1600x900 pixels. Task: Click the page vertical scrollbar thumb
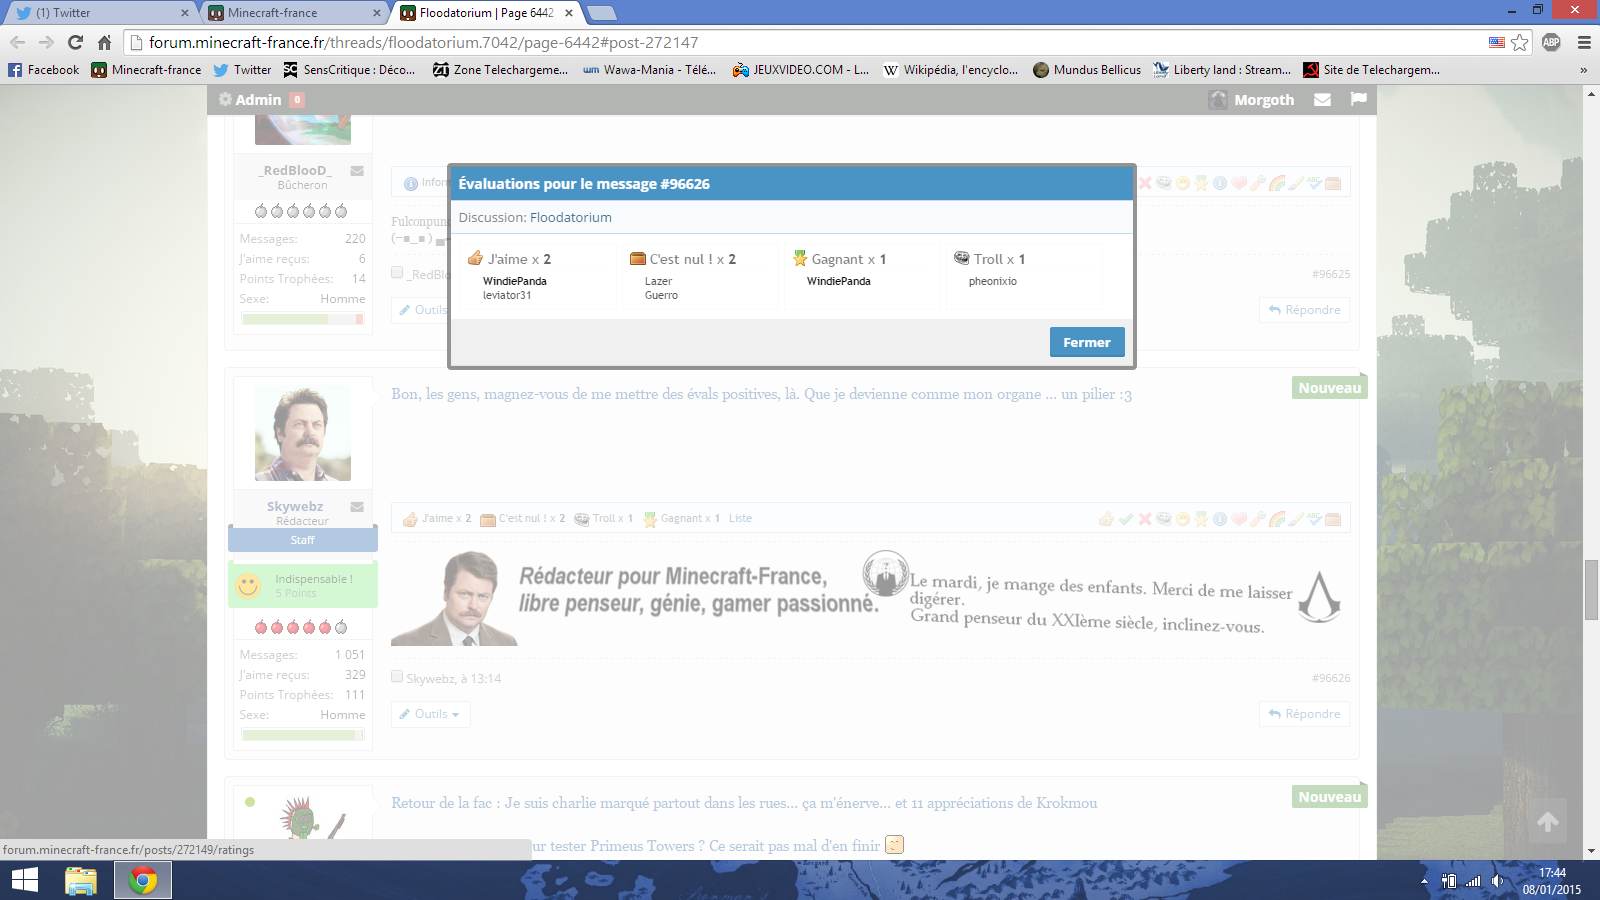click(1591, 590)
